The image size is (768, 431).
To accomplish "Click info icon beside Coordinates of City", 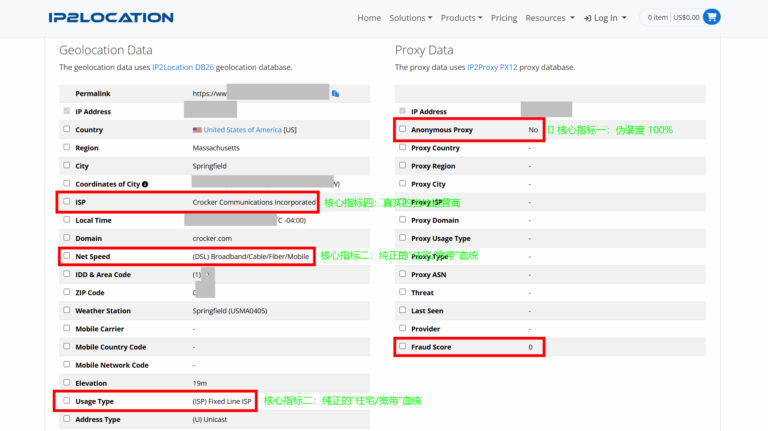I will [x=145, y=184].
